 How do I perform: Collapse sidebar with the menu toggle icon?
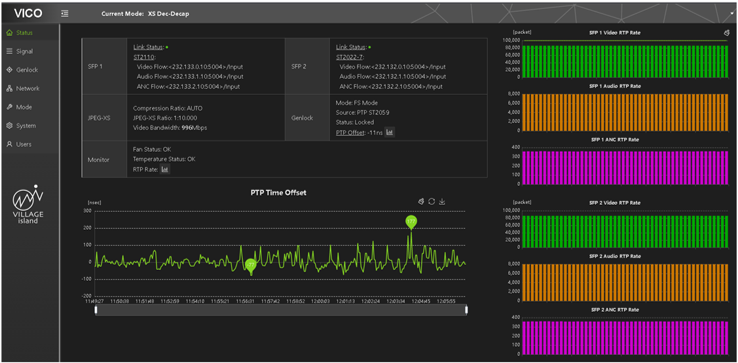(x=65, y=14)
